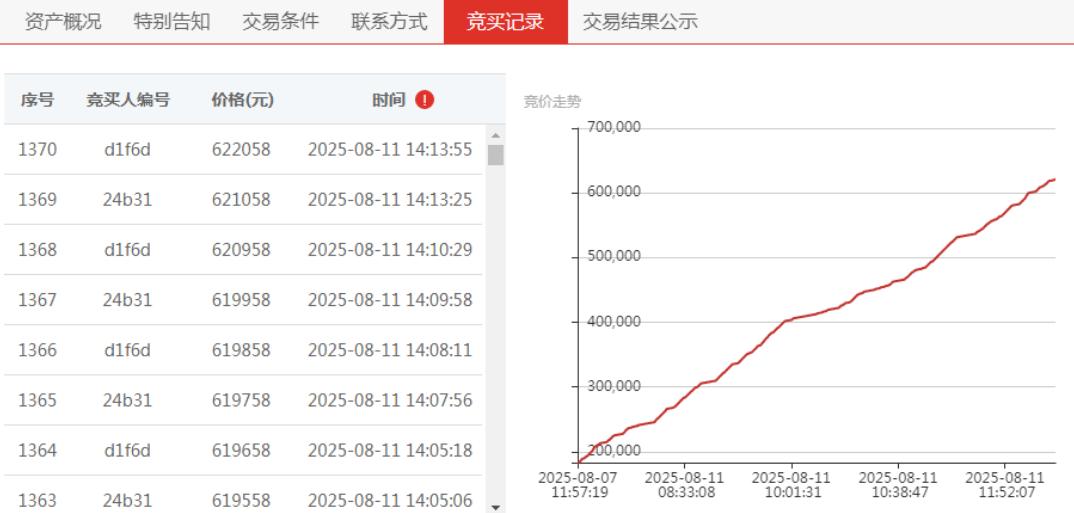Viewport: 1074px width, 513px height.
Task: Select row number 1365
Action: tap(38, 400)
